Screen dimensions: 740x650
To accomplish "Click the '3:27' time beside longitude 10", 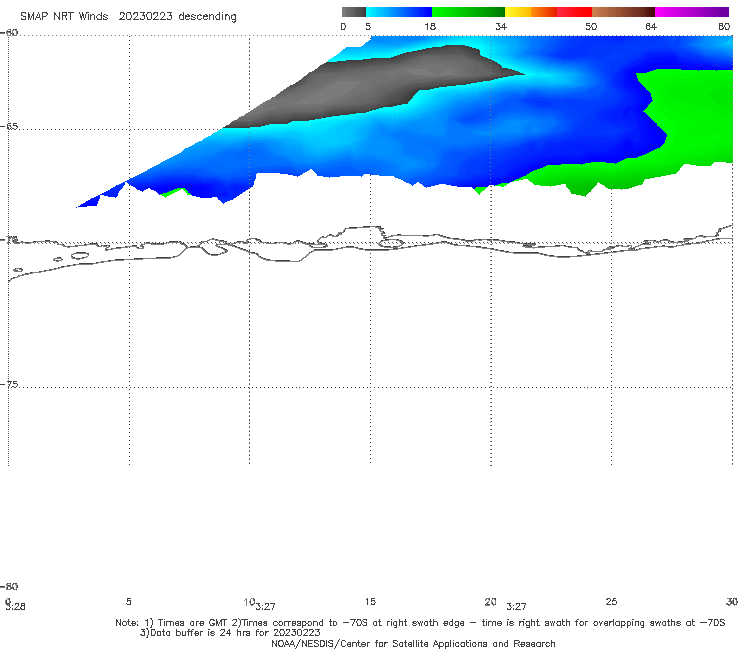I will 266,607.
